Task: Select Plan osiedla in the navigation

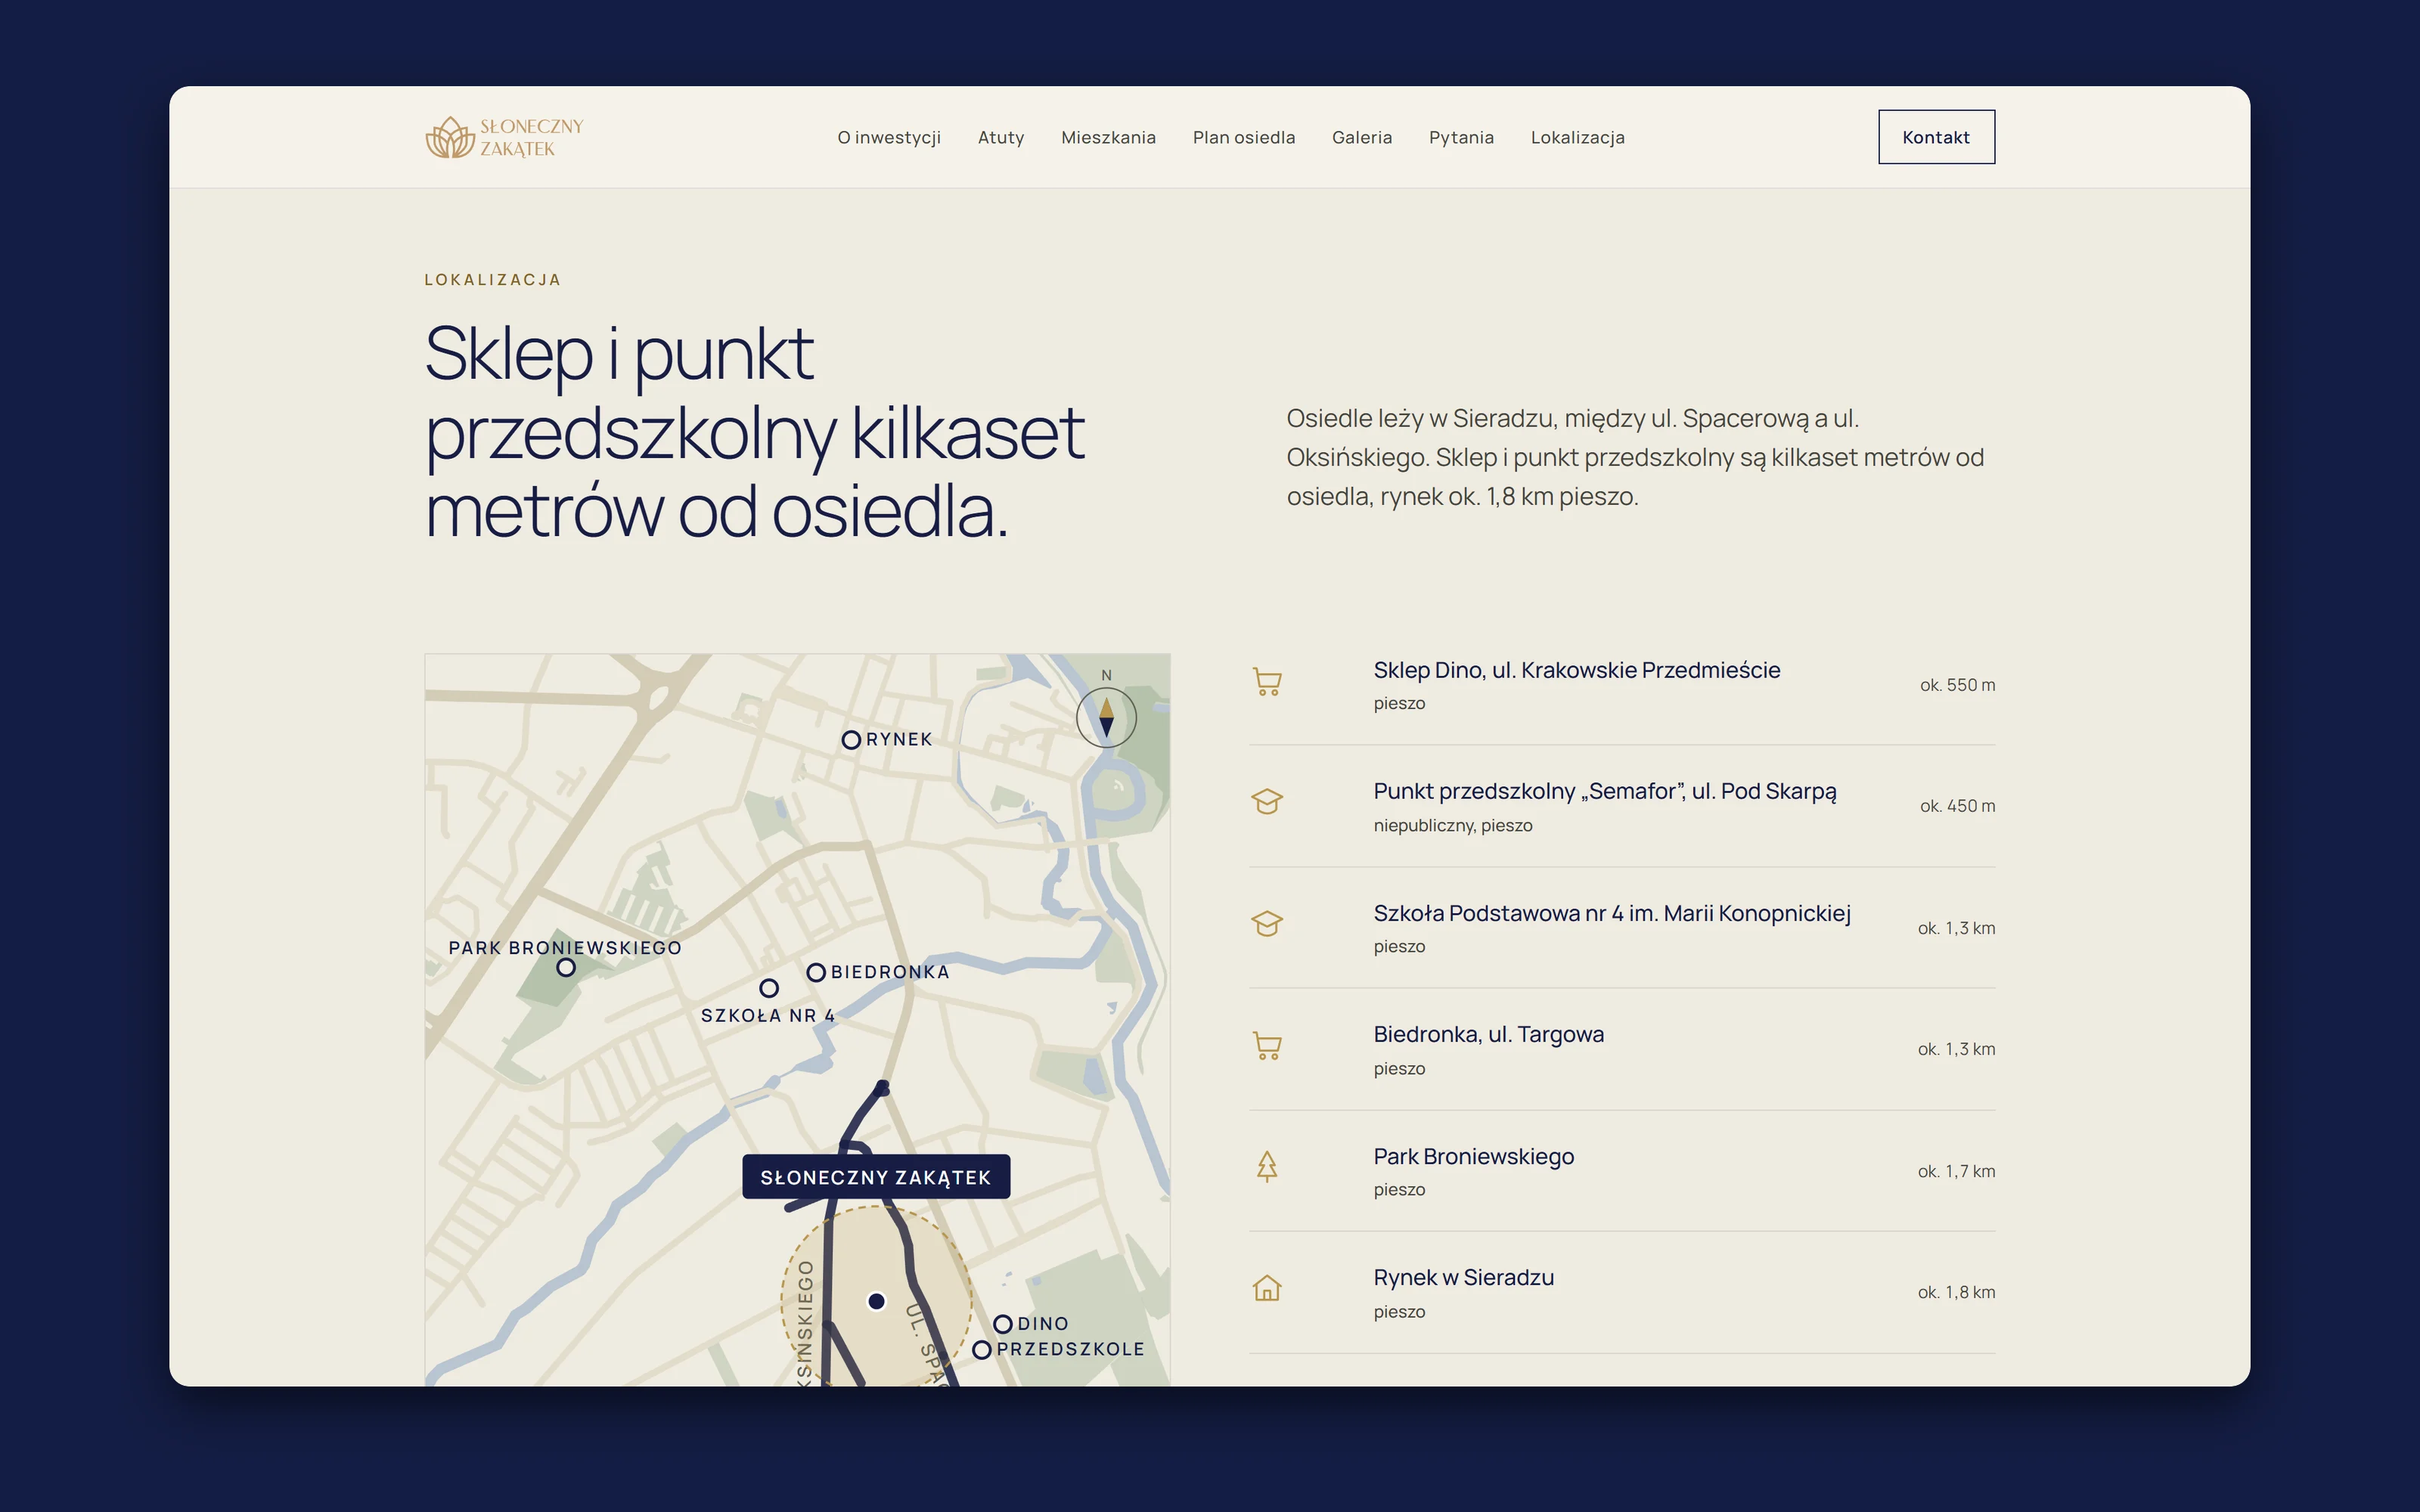Action: [x=1243, y=137]
